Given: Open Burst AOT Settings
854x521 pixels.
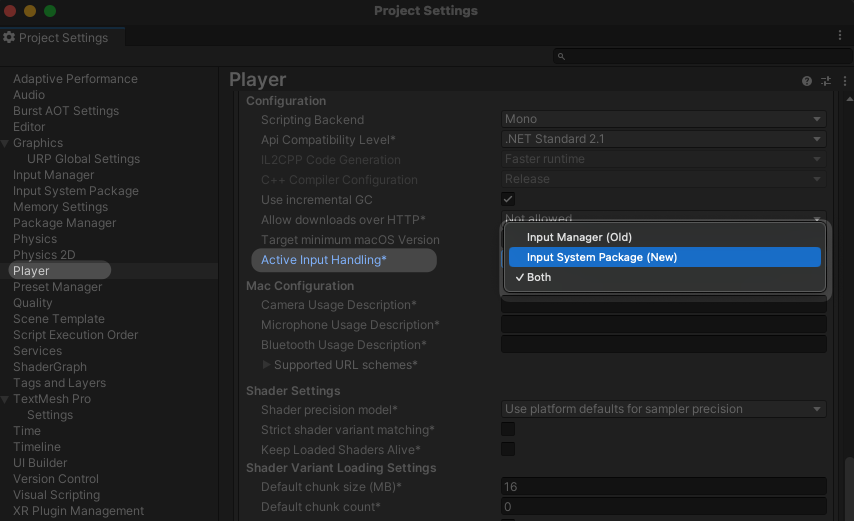Looking at the screenshot, I should pyautogui.click(x=66, y=111).
